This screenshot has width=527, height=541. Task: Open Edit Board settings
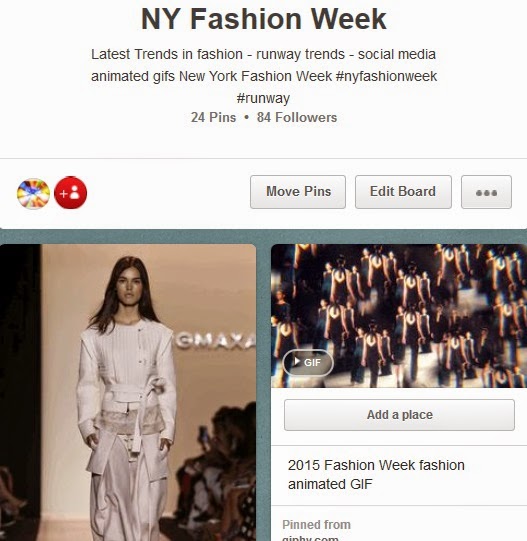coord(403,192)
